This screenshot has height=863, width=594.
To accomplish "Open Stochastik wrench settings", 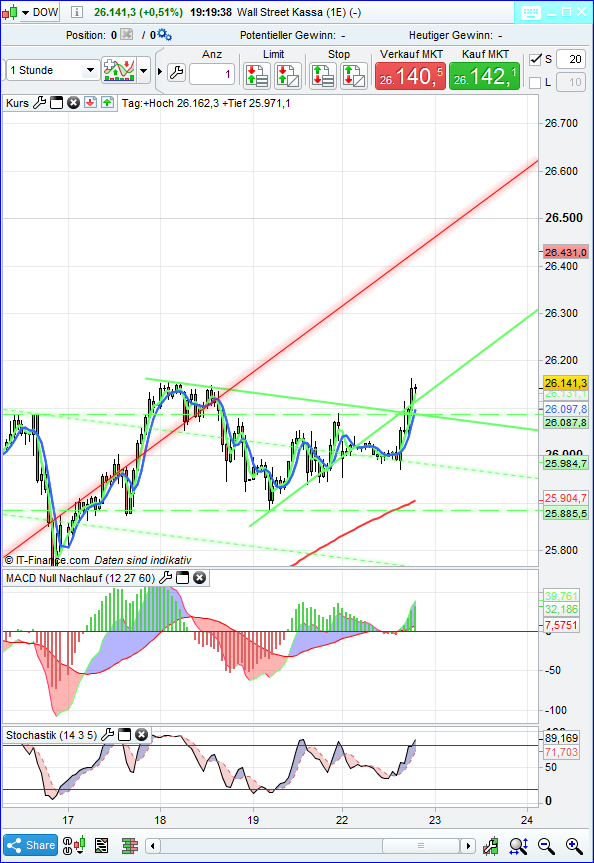I will point(108,735).
